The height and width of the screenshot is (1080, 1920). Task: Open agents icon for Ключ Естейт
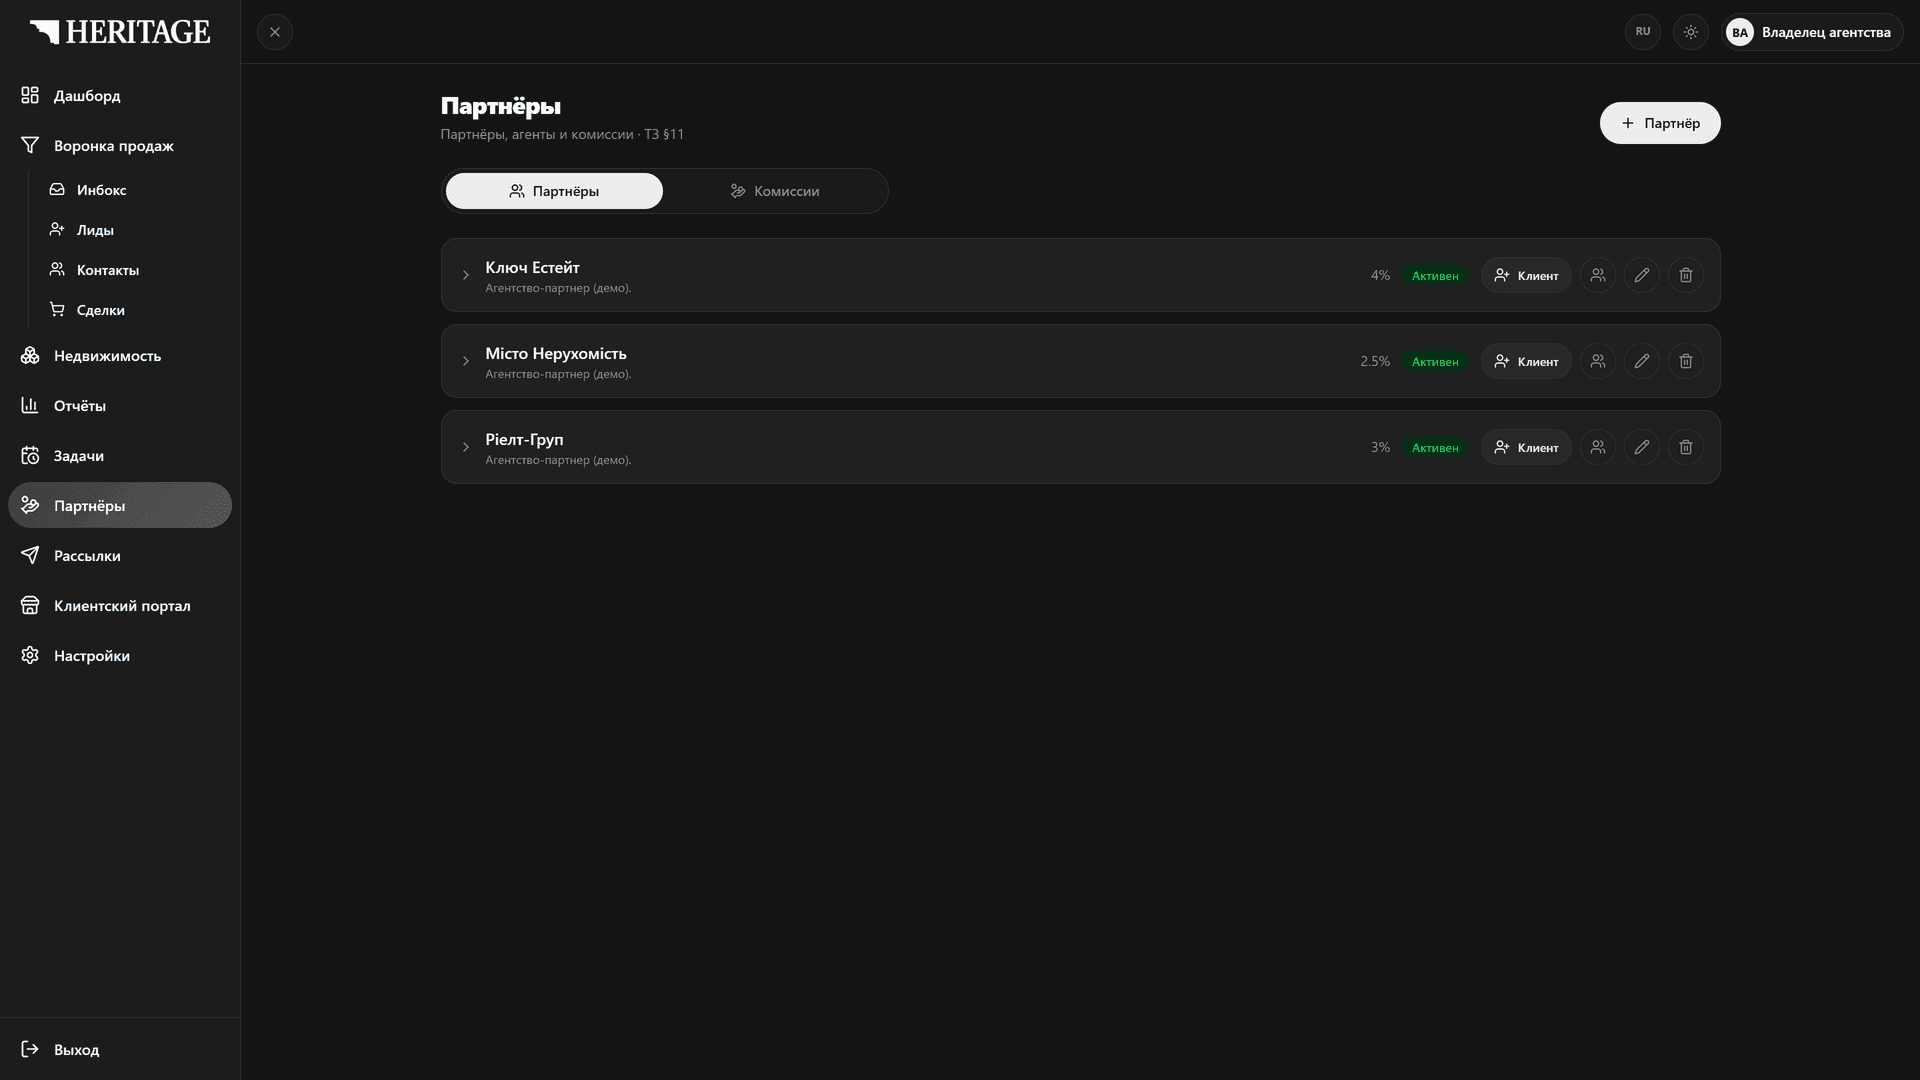point(1598,275)
